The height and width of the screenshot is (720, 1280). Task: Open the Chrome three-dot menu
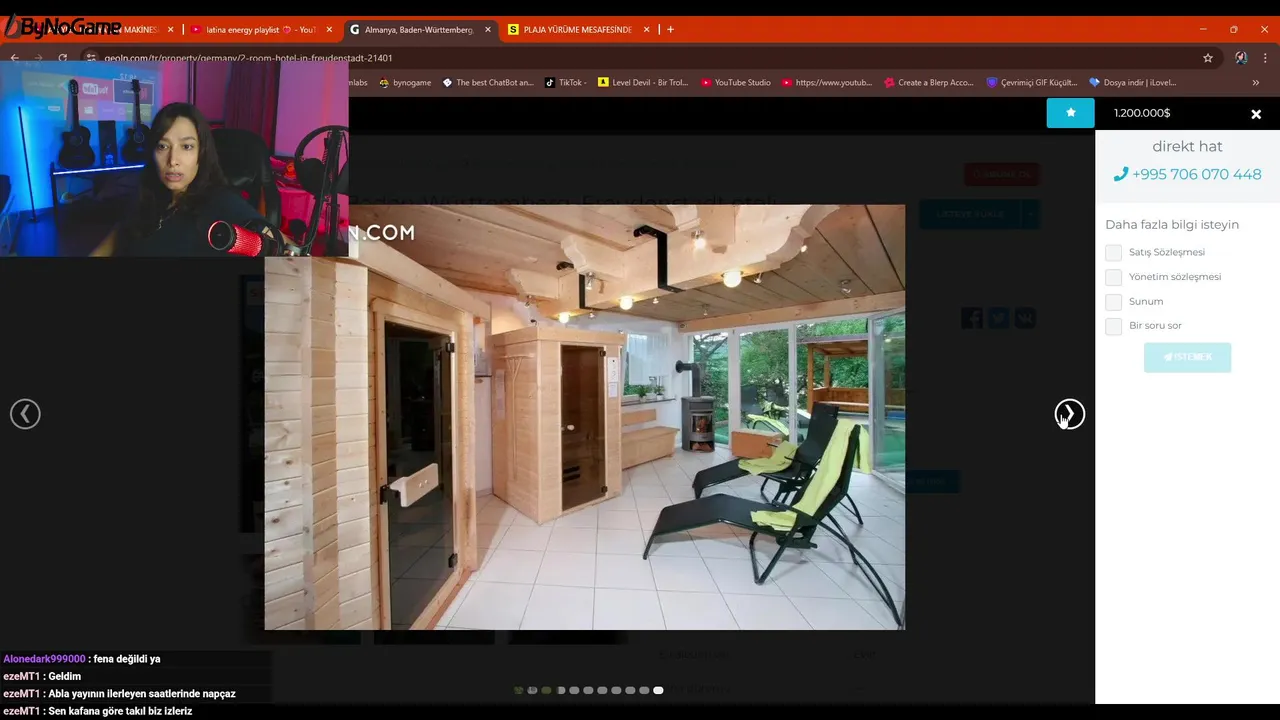point(1265,58)
